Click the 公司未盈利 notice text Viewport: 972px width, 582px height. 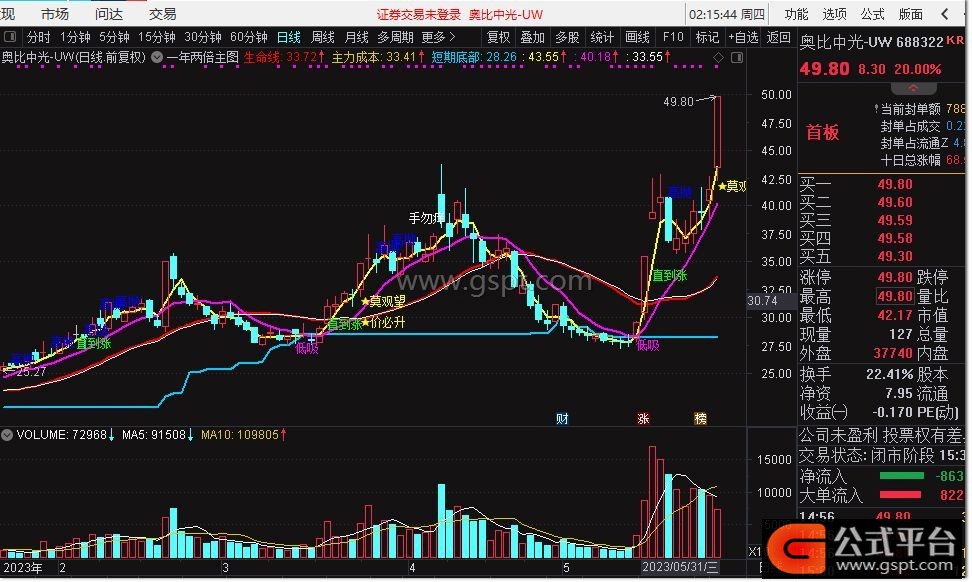(838, 435)
